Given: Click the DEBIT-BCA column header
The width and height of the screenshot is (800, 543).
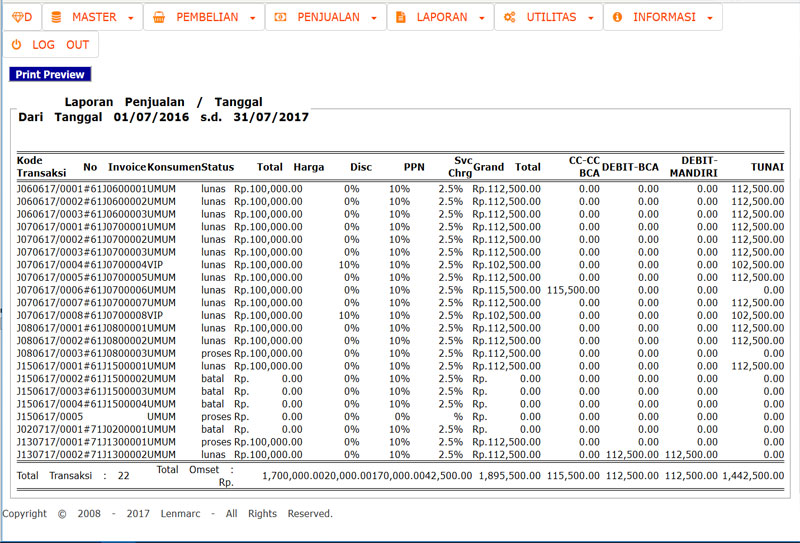Looking at the screenshot, I should tap(630, 167).
